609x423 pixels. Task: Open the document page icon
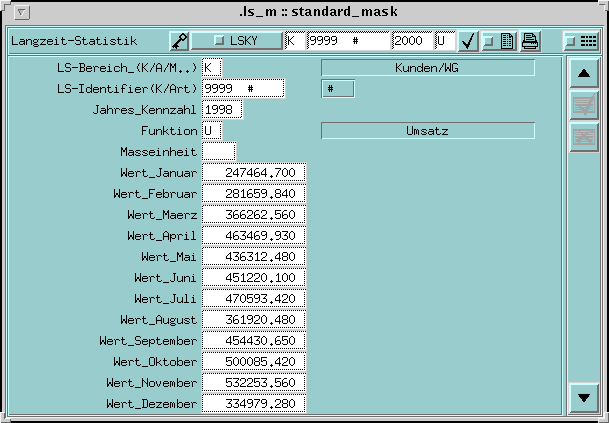508,41
